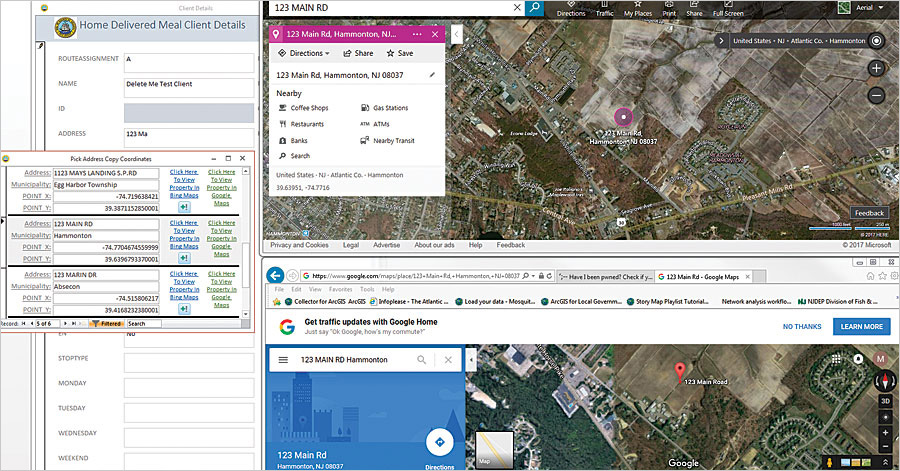The image size is (900, 471).
Task: Click Google Maps search magnifier icon
Action: (421, 360)
